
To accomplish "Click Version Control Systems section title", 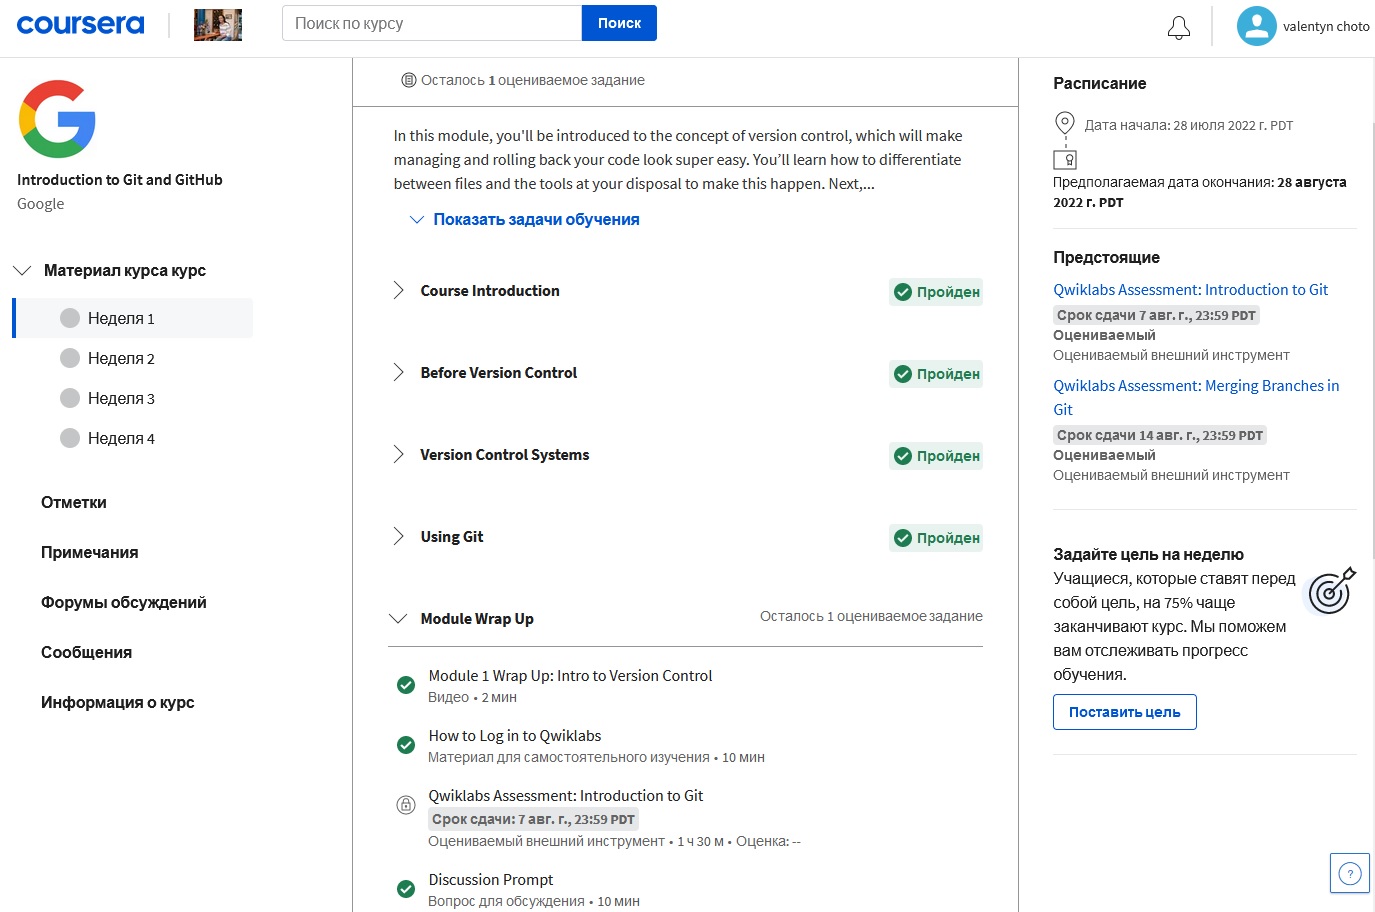I will point(505,455).
